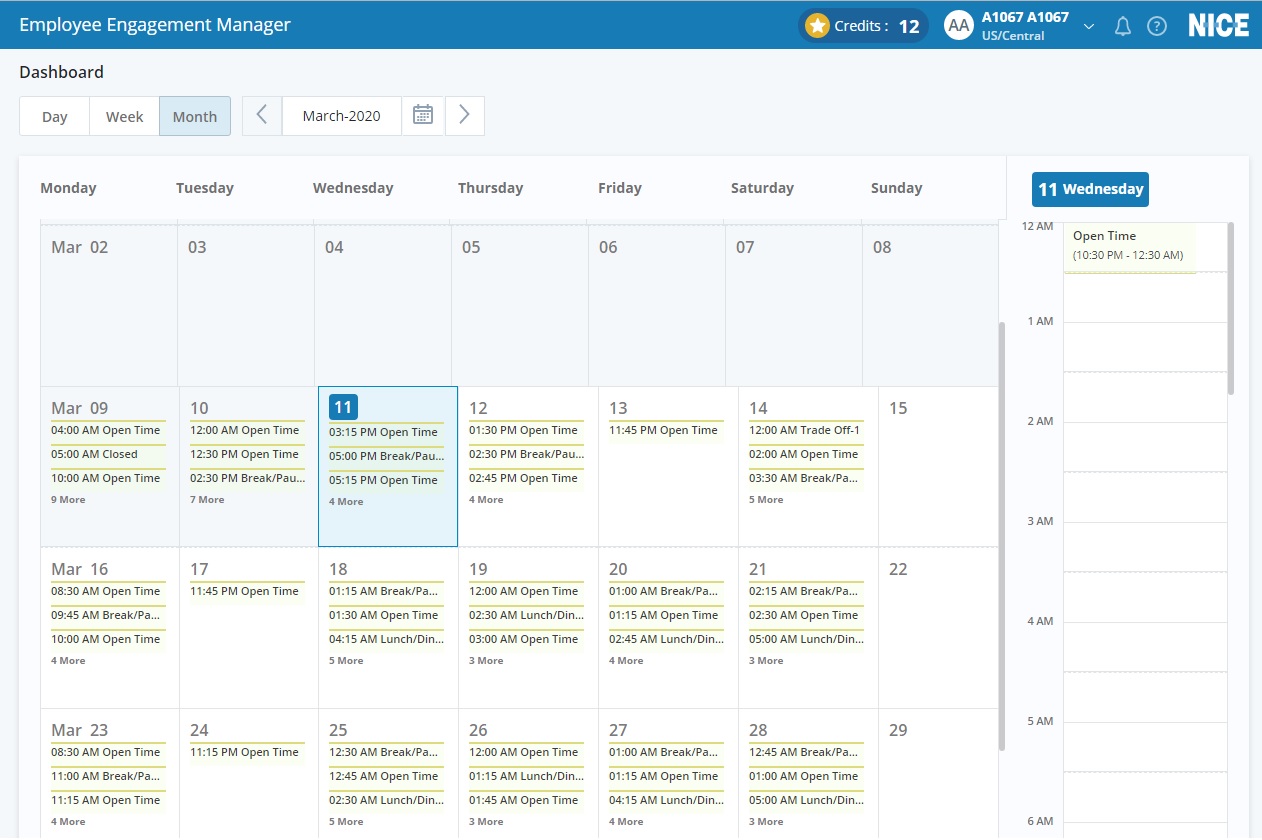Open 05:00 AM Closed event on March 09
Screen dimensions: 1262x840
pos(95,454)
